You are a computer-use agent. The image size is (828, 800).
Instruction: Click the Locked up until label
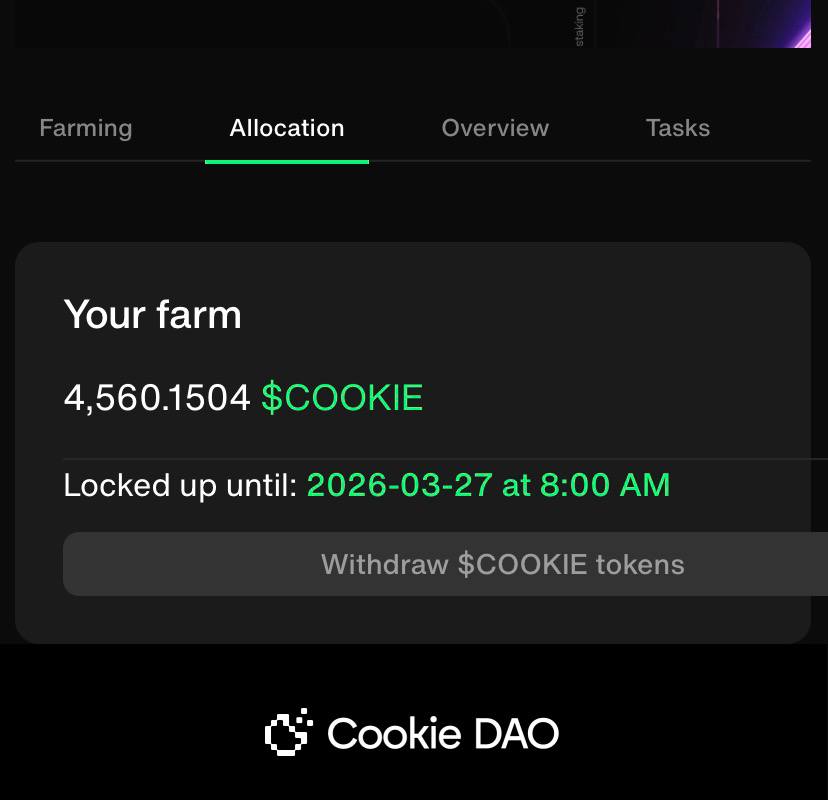(180, 485)
